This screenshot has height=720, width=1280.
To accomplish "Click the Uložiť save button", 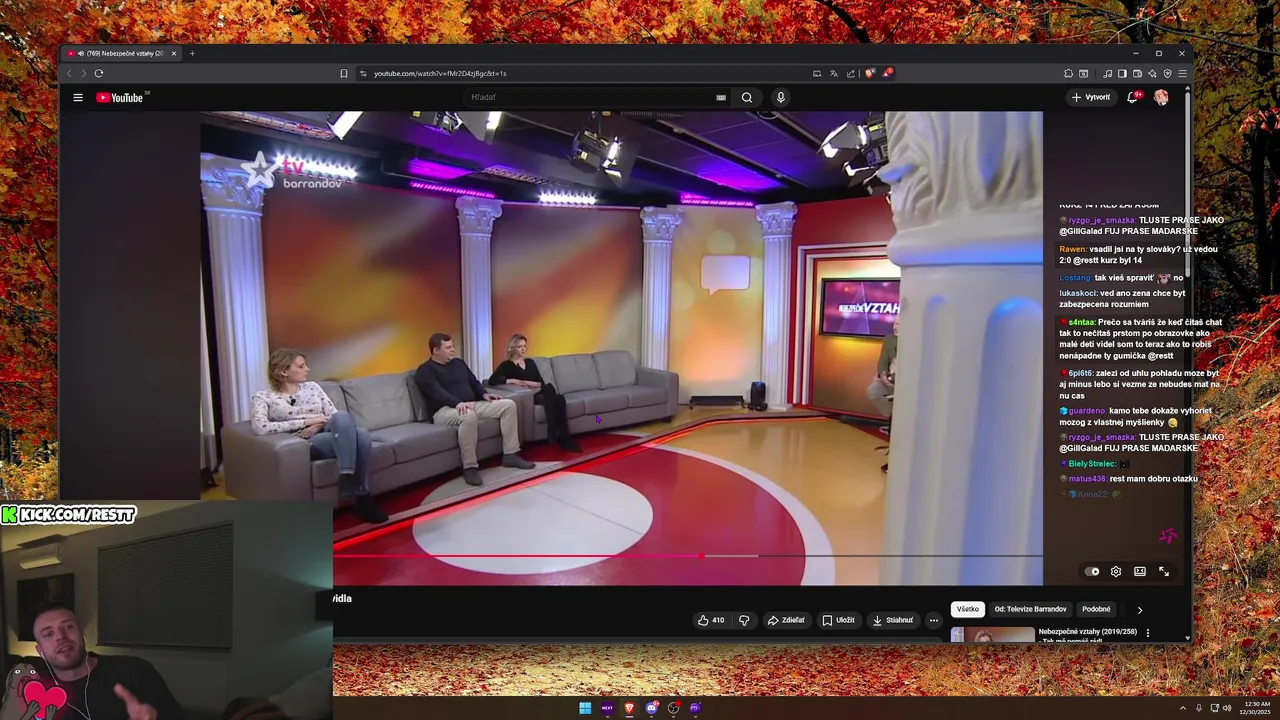I will (839, 620).
